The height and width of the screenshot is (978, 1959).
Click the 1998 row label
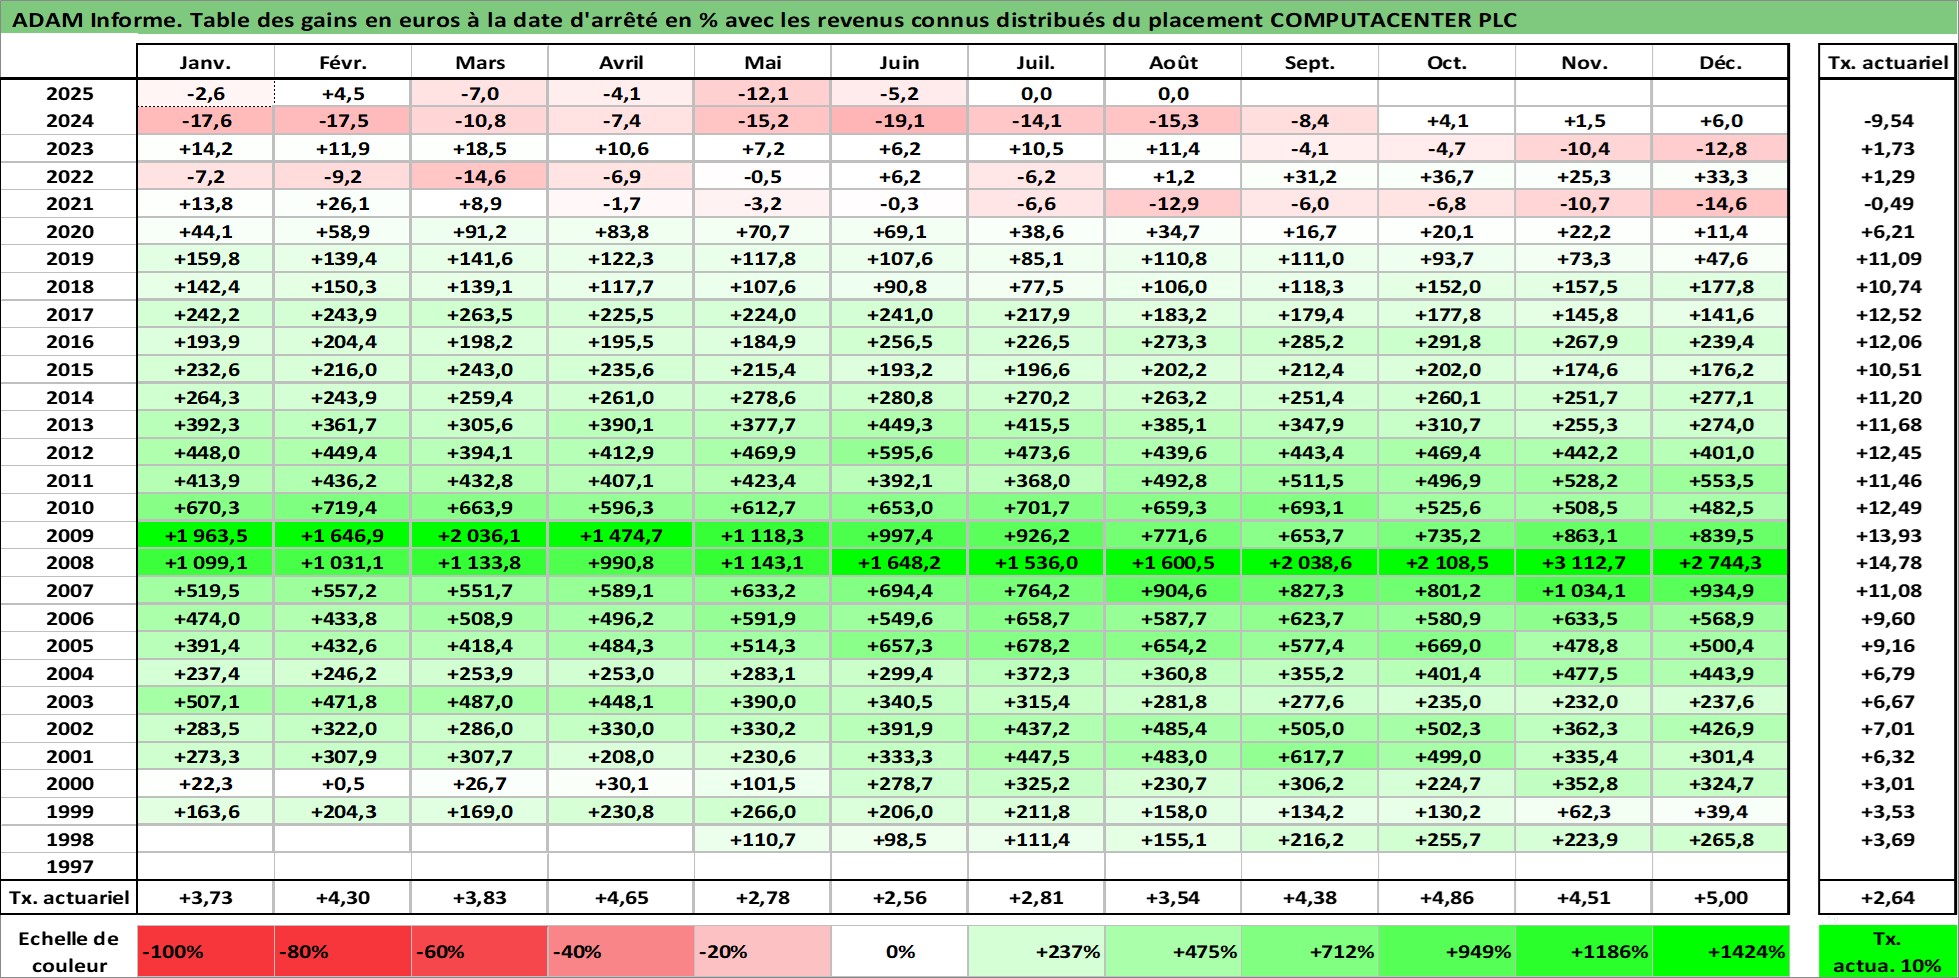69,840
